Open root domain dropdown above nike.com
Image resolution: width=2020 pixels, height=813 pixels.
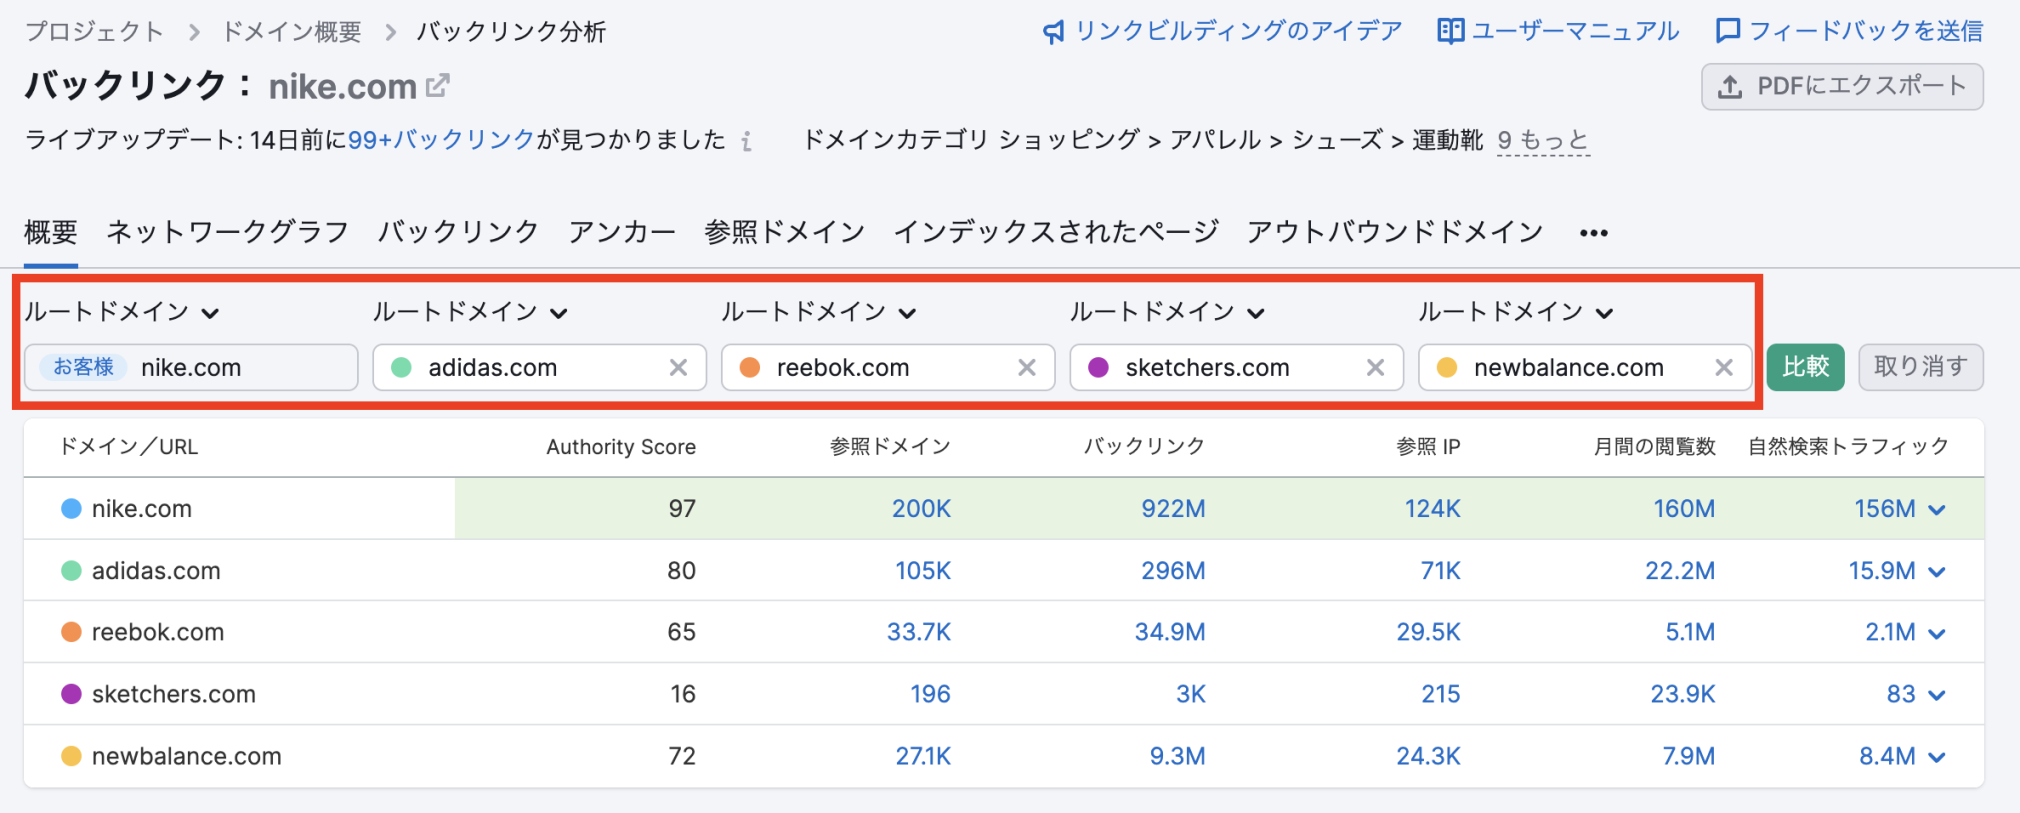click(122, 312)
